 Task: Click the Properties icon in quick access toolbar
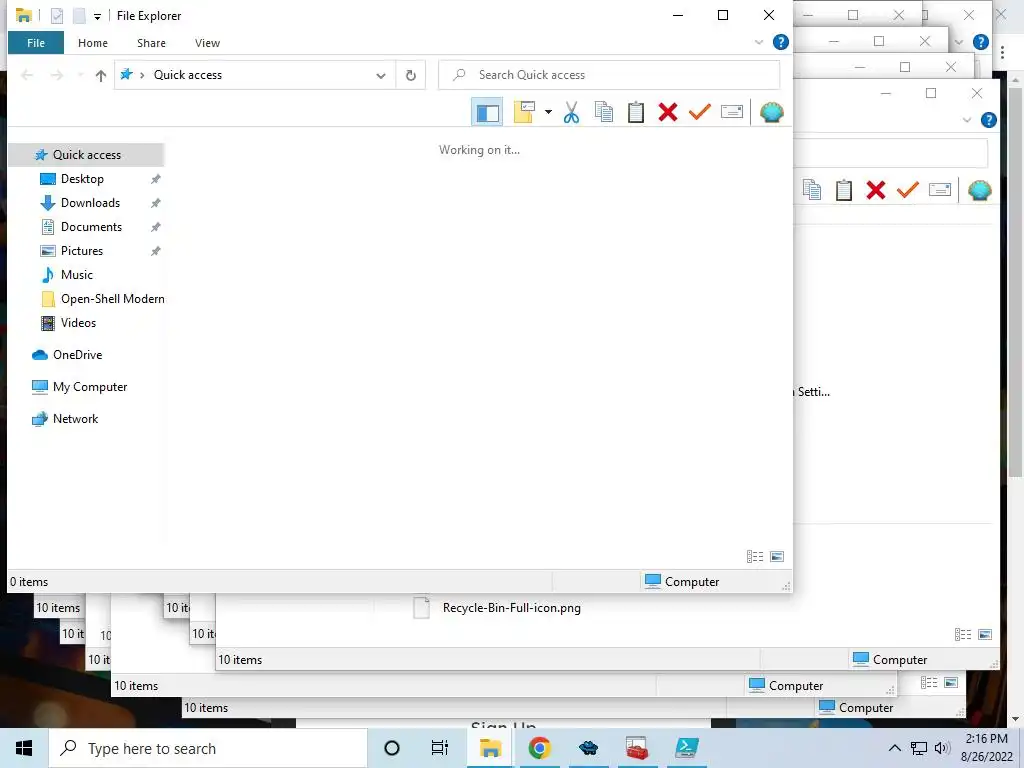(x=57, y=16)
